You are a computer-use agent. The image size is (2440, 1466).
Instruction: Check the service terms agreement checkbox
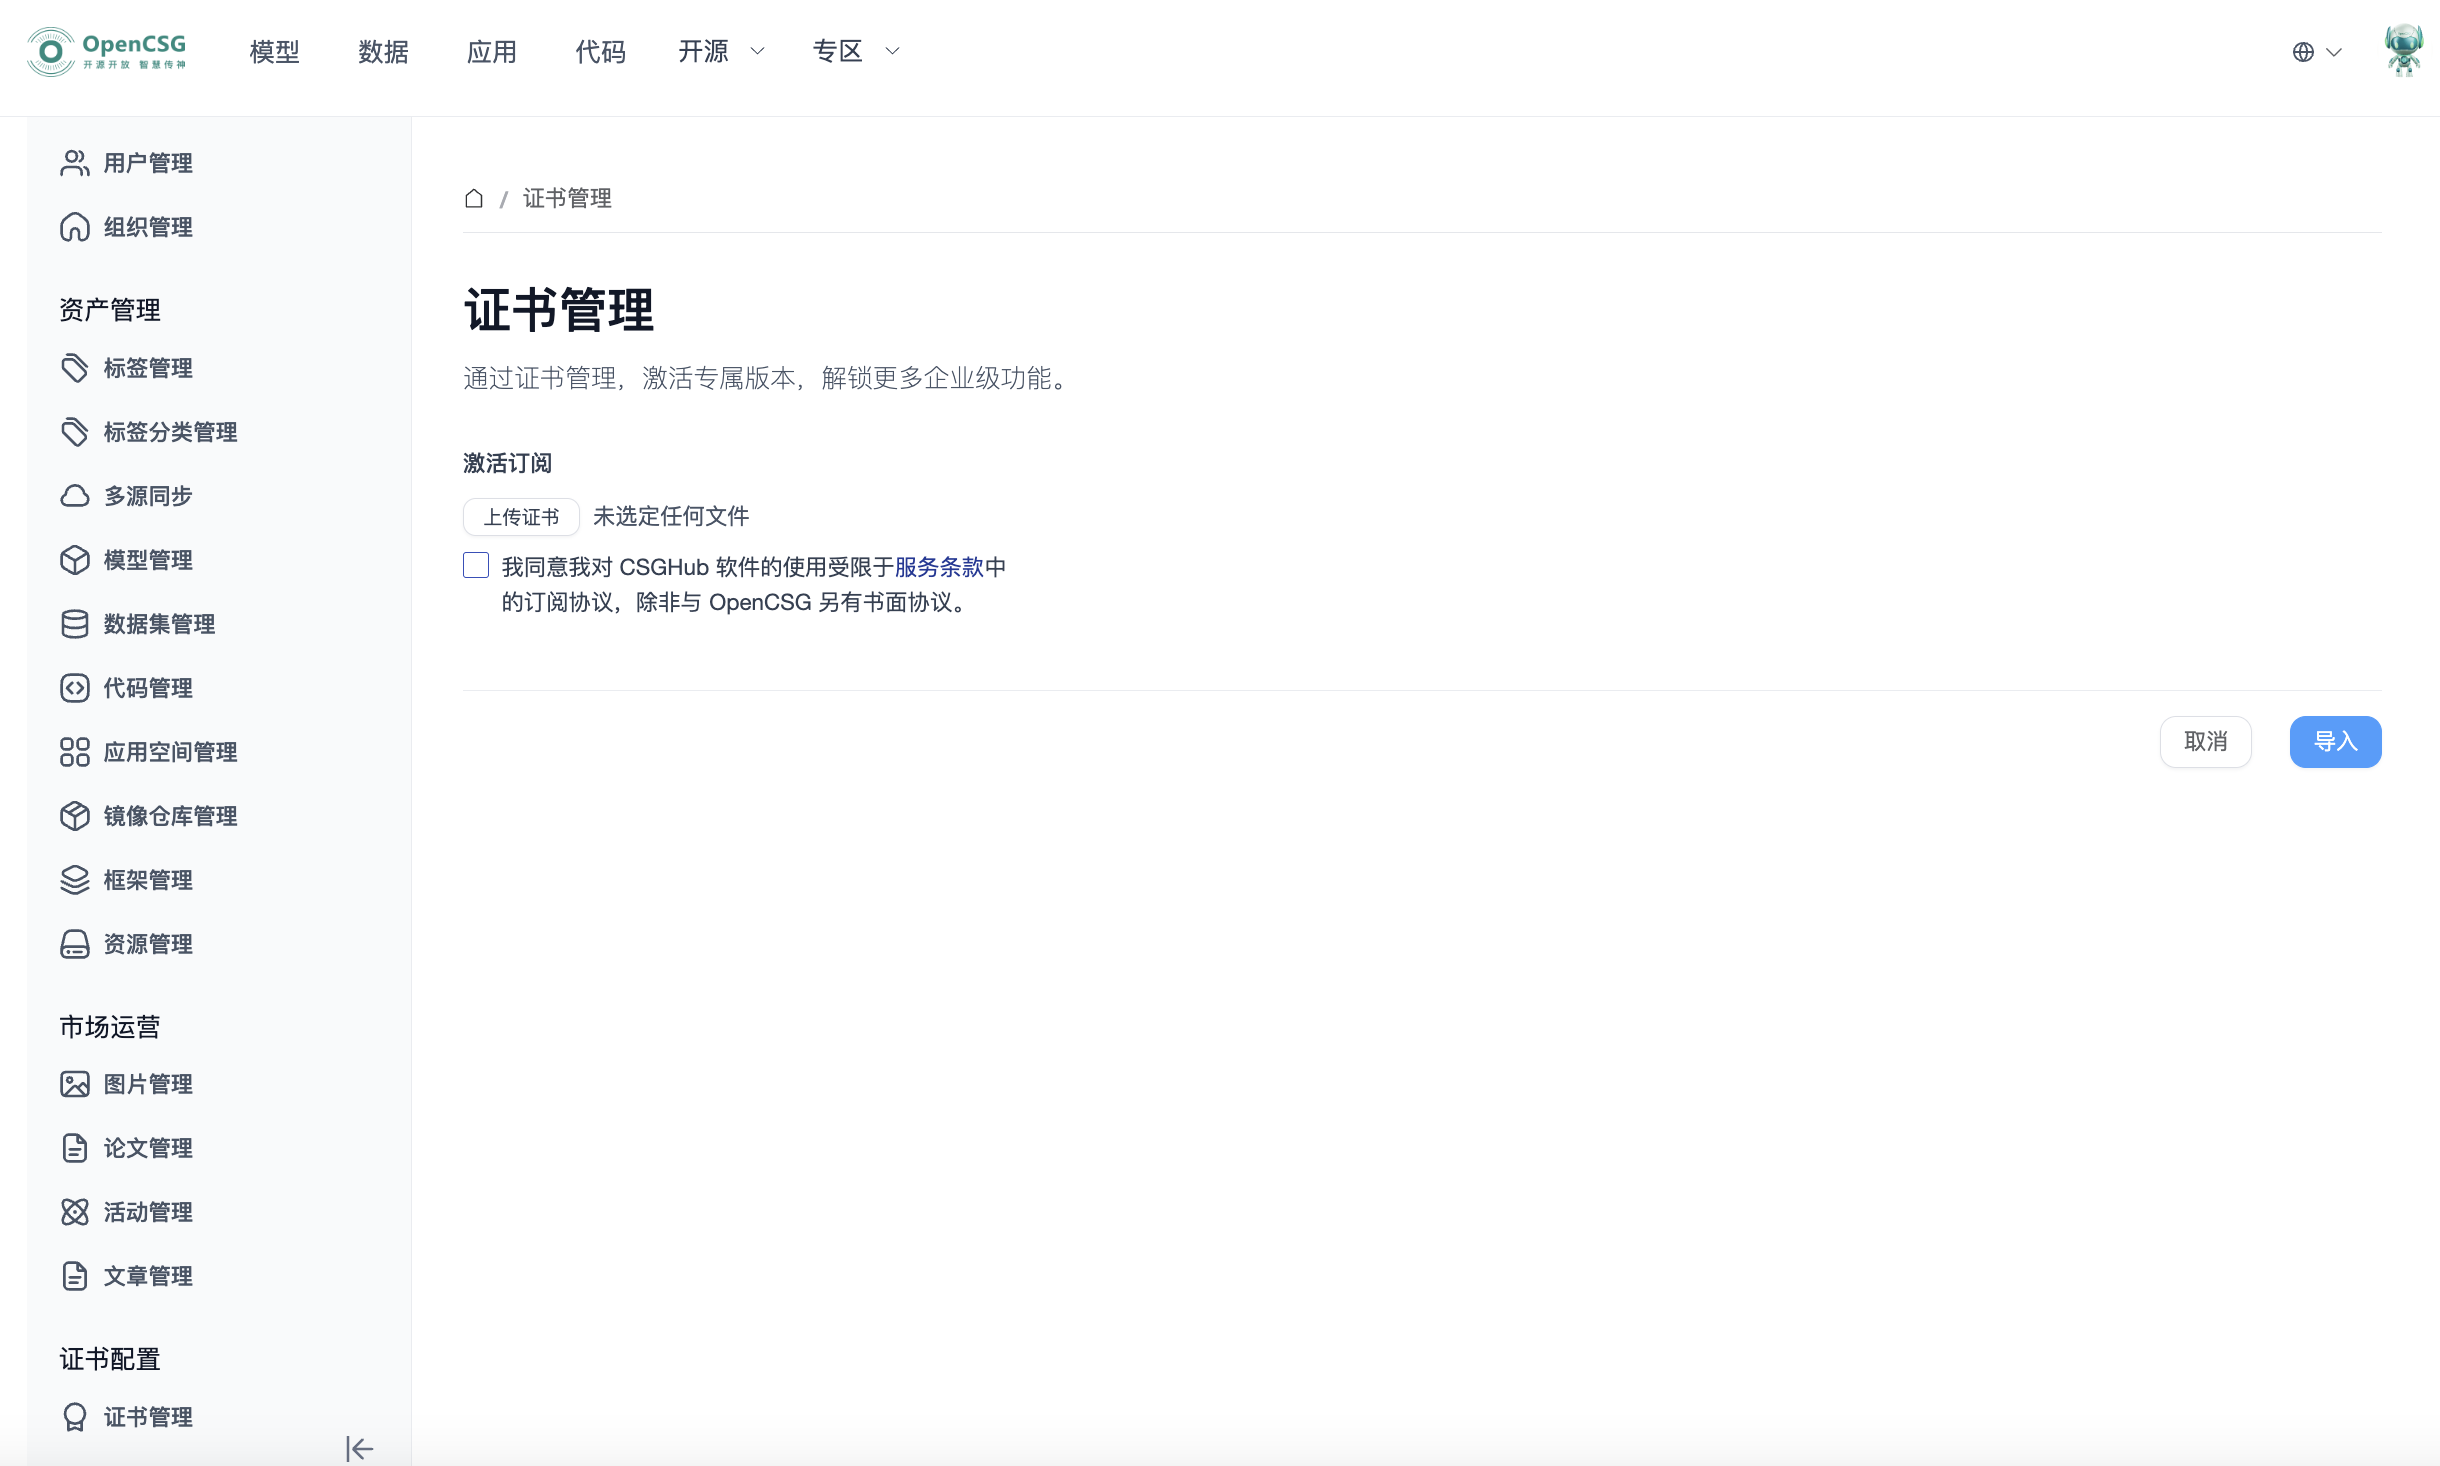coord(476,566)
